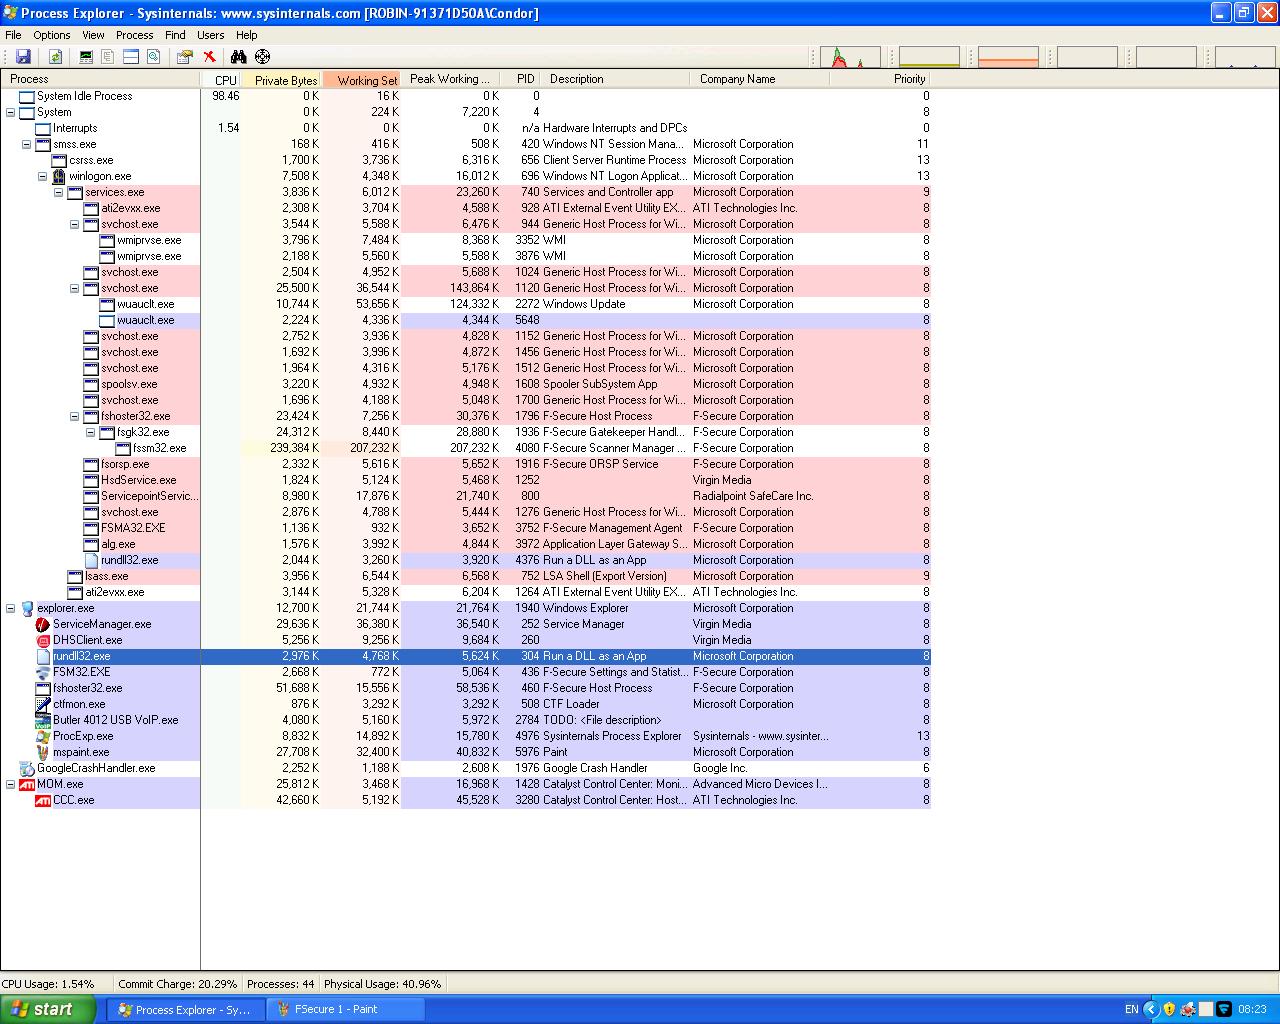The image size is (1280, 1024).
Task: Open the Users menu
Action: click(x=211, y=35)
